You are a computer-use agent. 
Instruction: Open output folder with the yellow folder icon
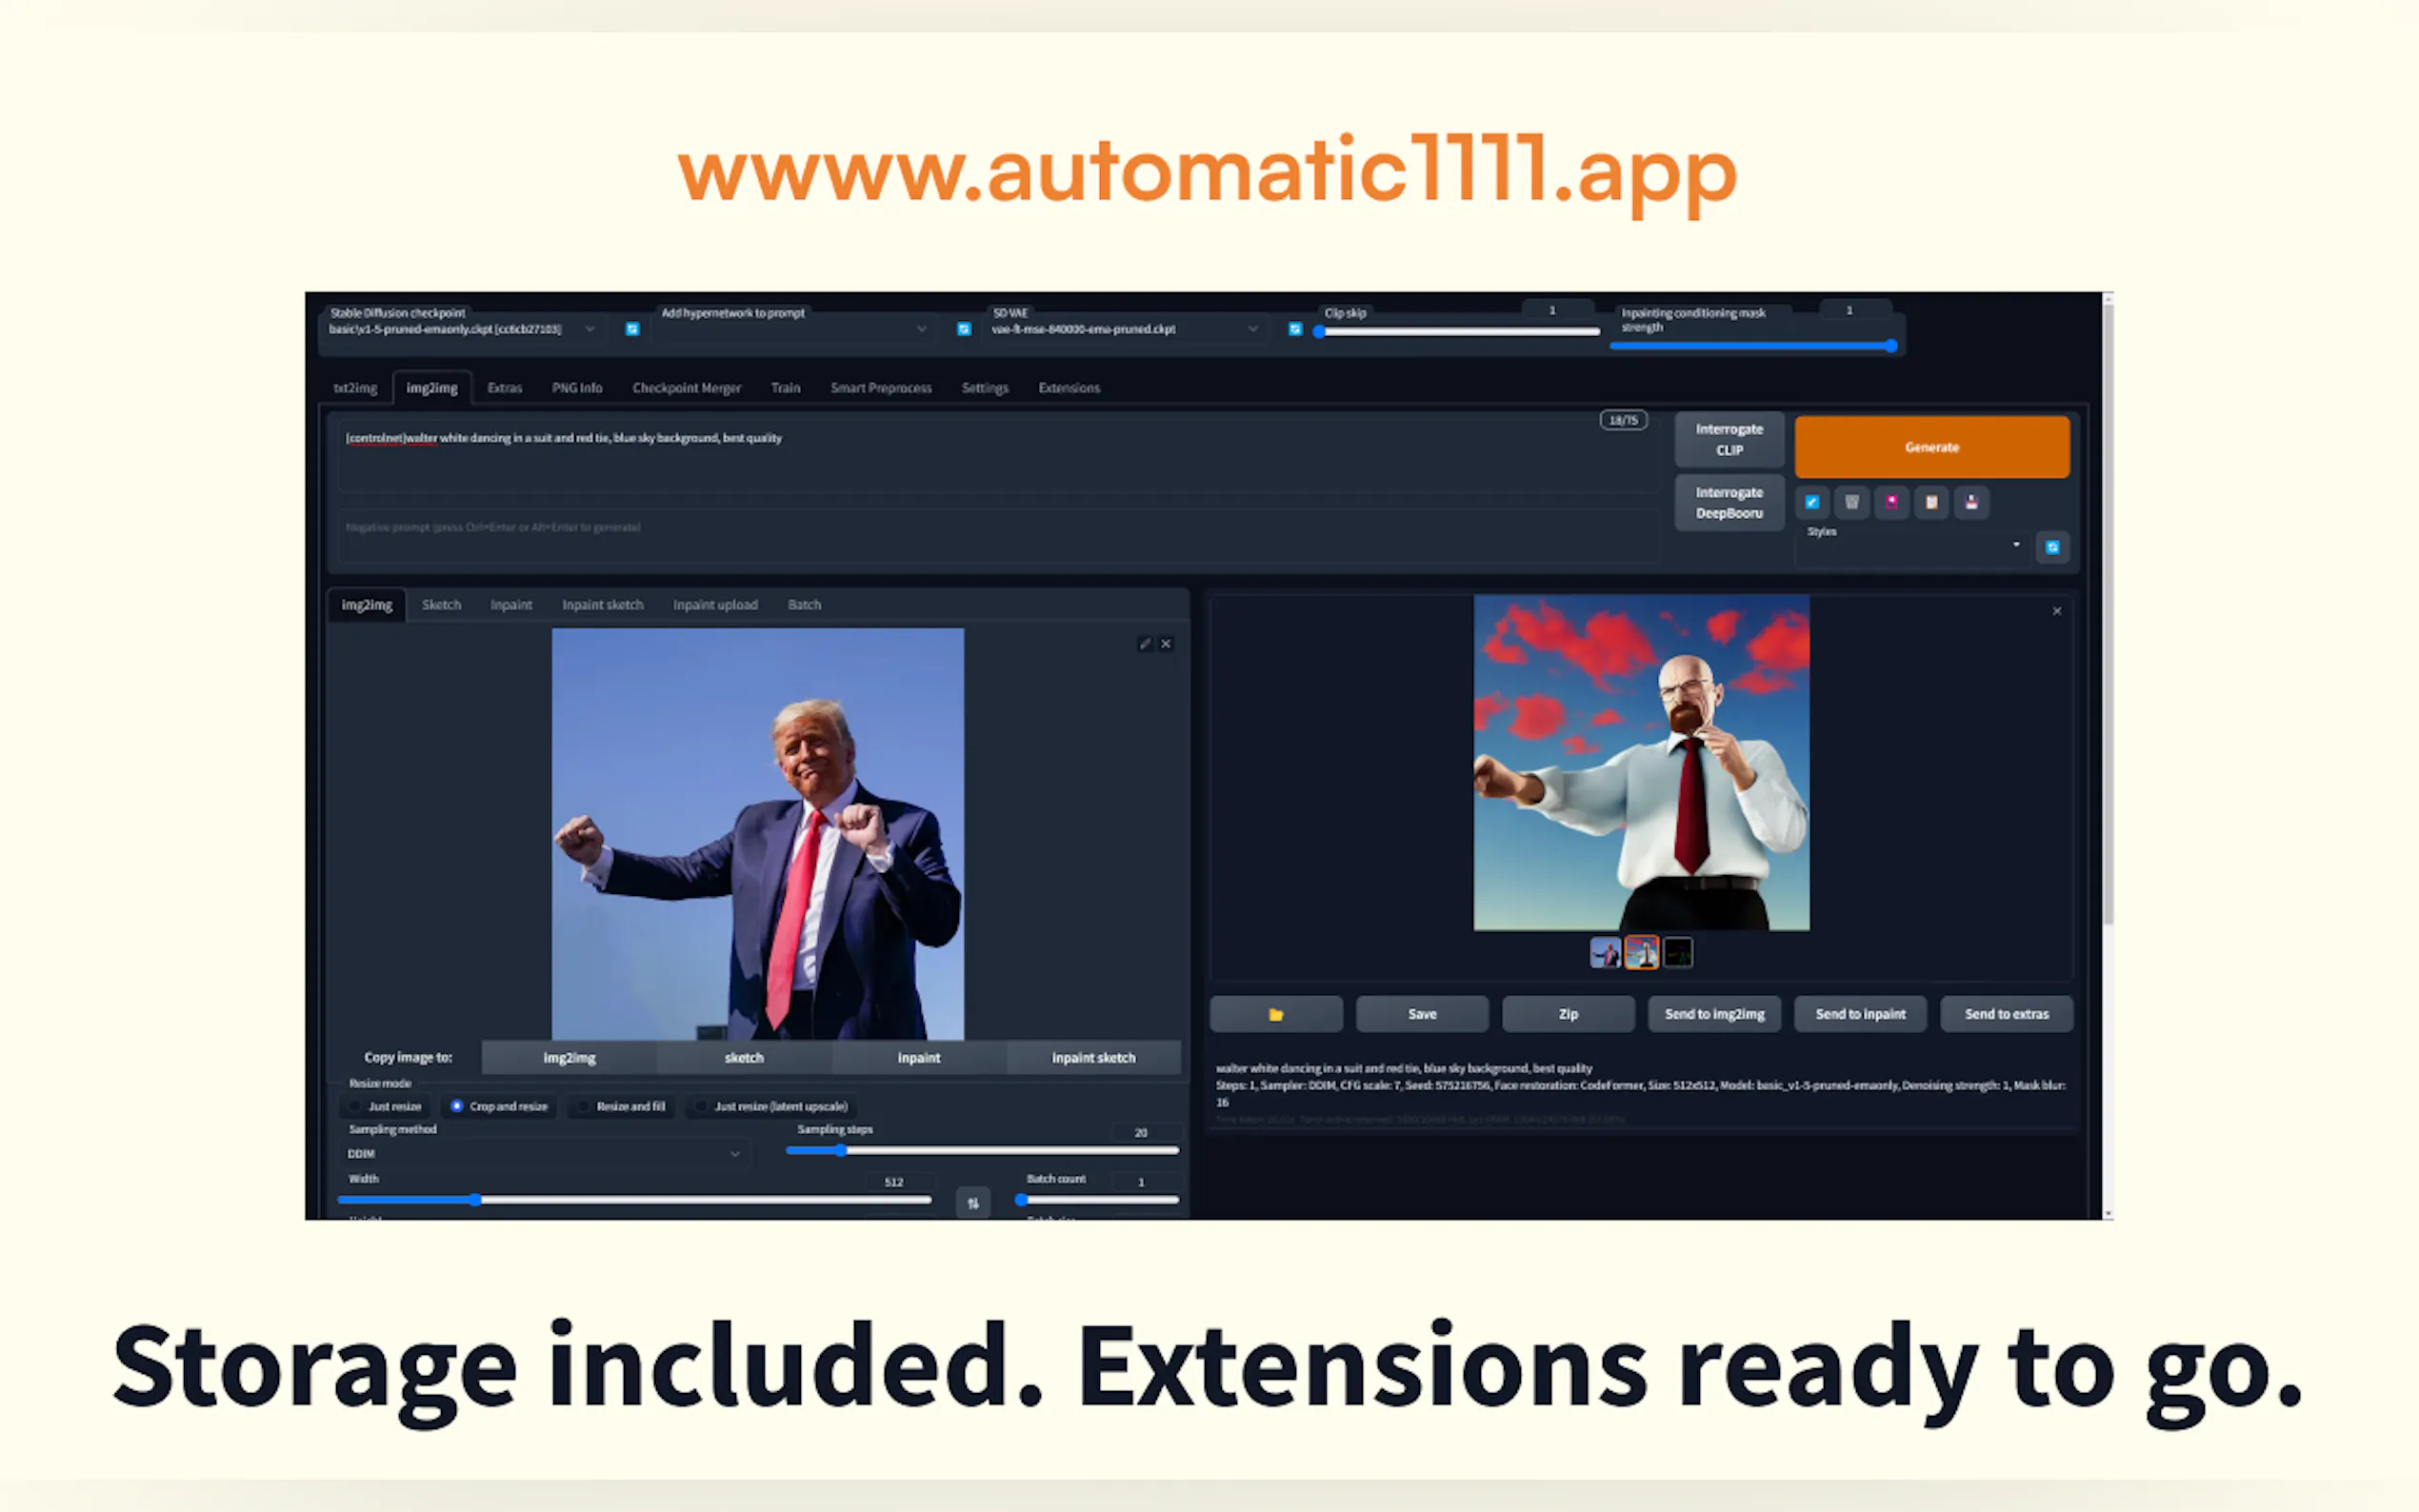point(1275,1014)
